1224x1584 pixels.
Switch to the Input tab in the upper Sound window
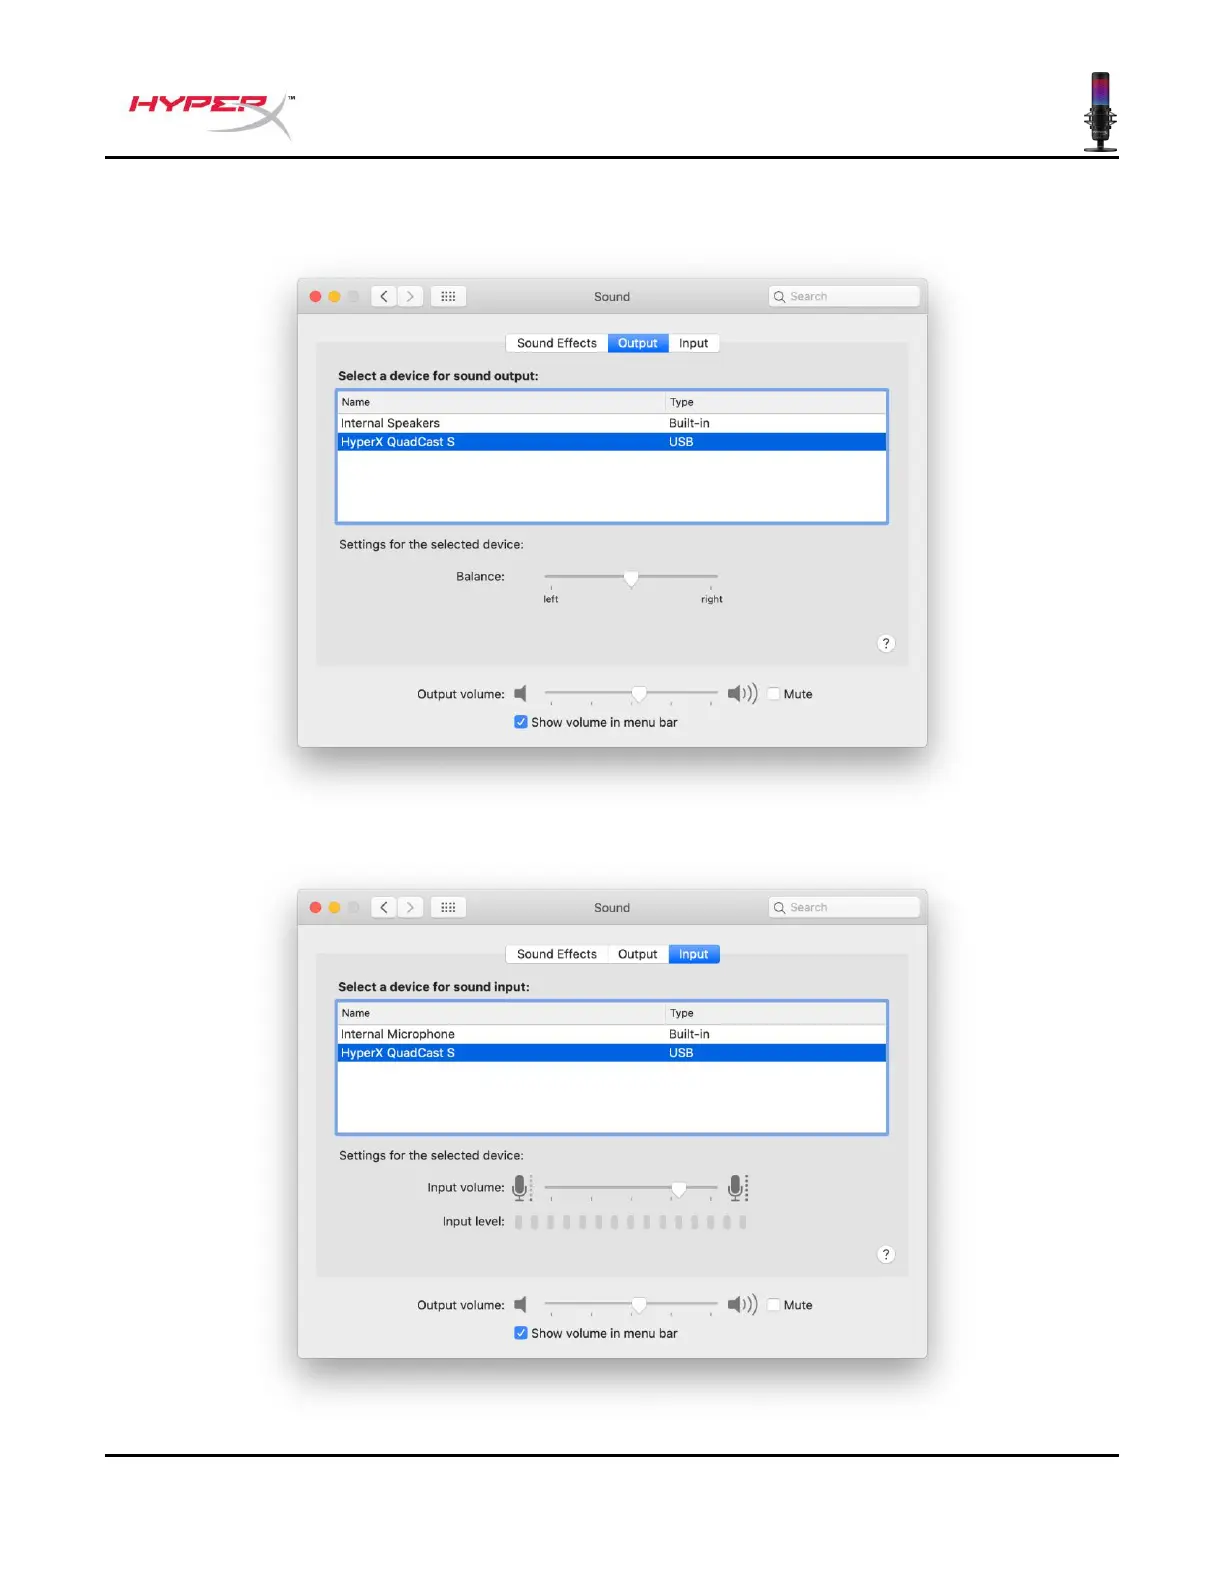694,343
